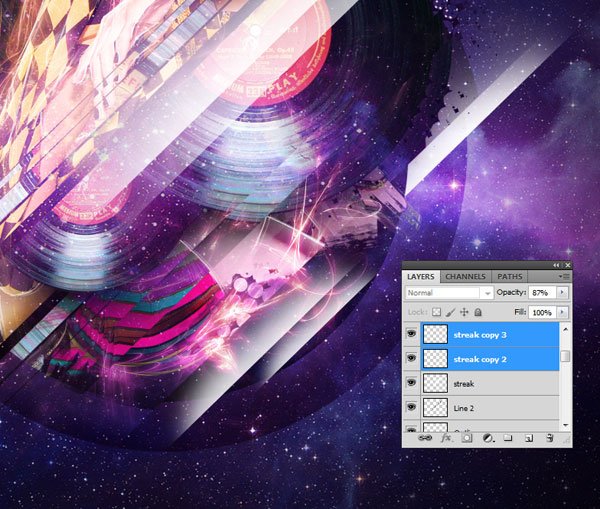600x509 pixels.
Task: Lock image pixels brush icon
Action: tap(450, 312)
